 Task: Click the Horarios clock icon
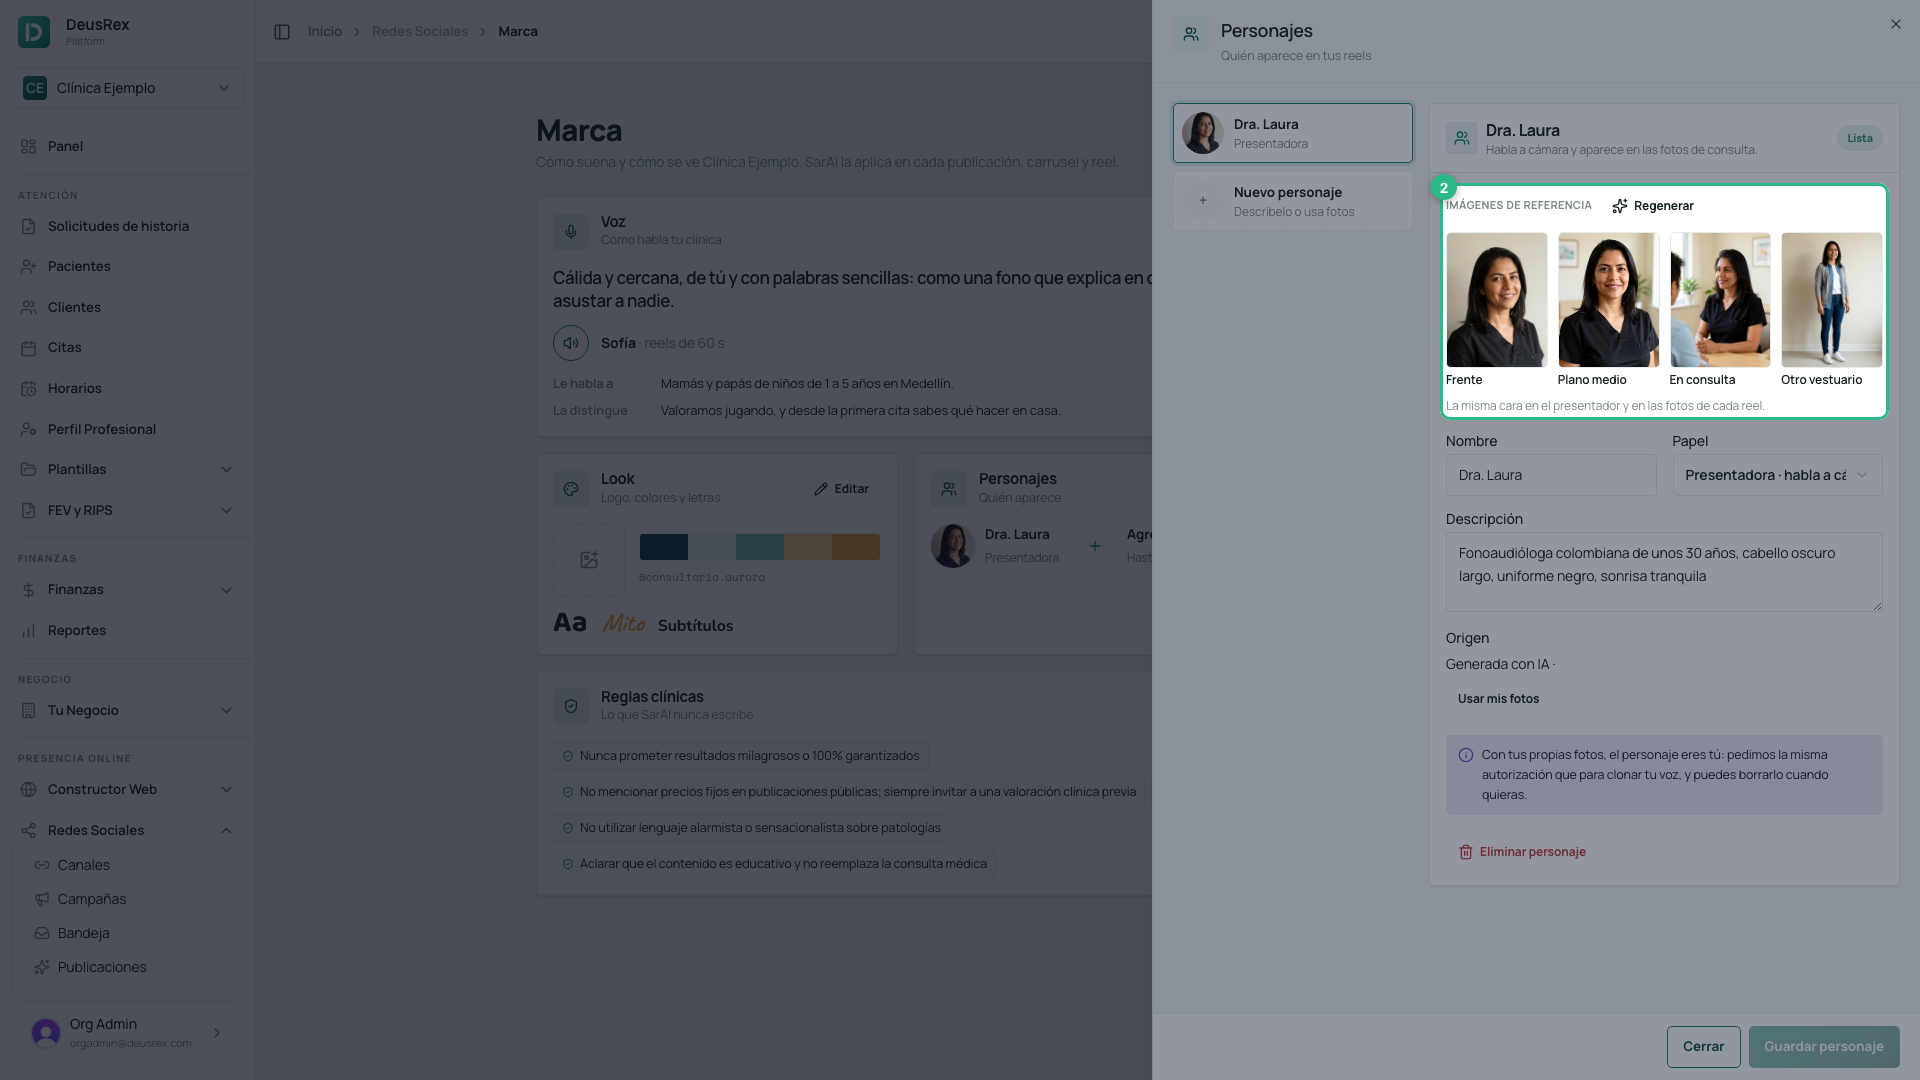[x=28, y=388]
